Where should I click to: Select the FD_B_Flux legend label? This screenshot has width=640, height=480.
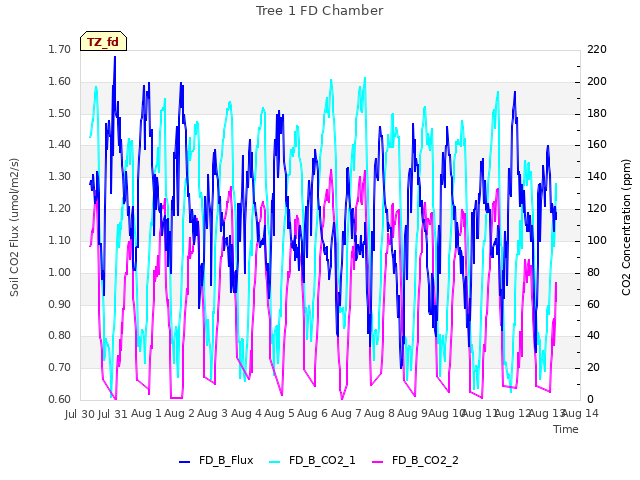(x=226, y=460)
